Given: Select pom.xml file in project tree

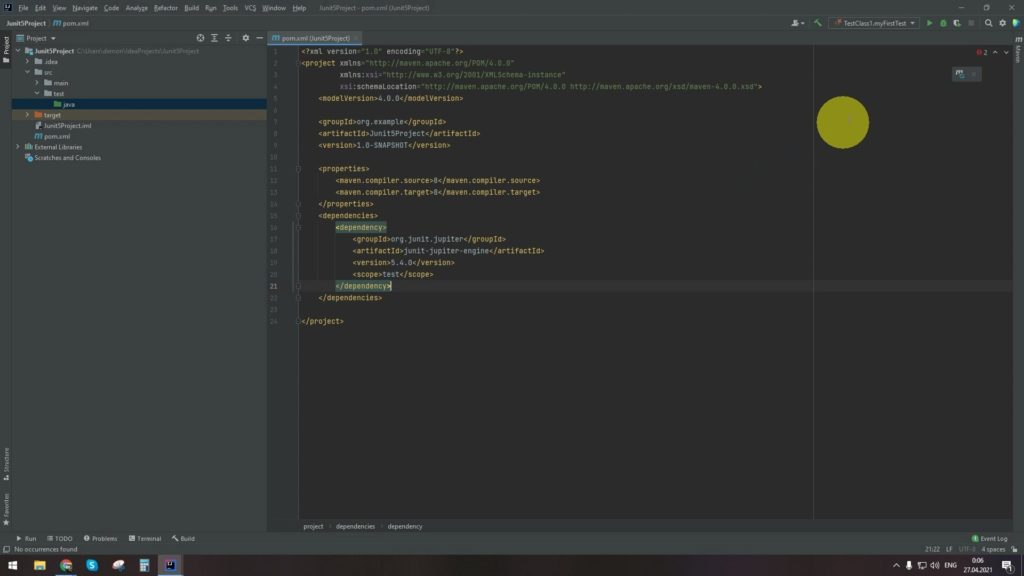Looking at the screenshot, I should coord(57,136).
